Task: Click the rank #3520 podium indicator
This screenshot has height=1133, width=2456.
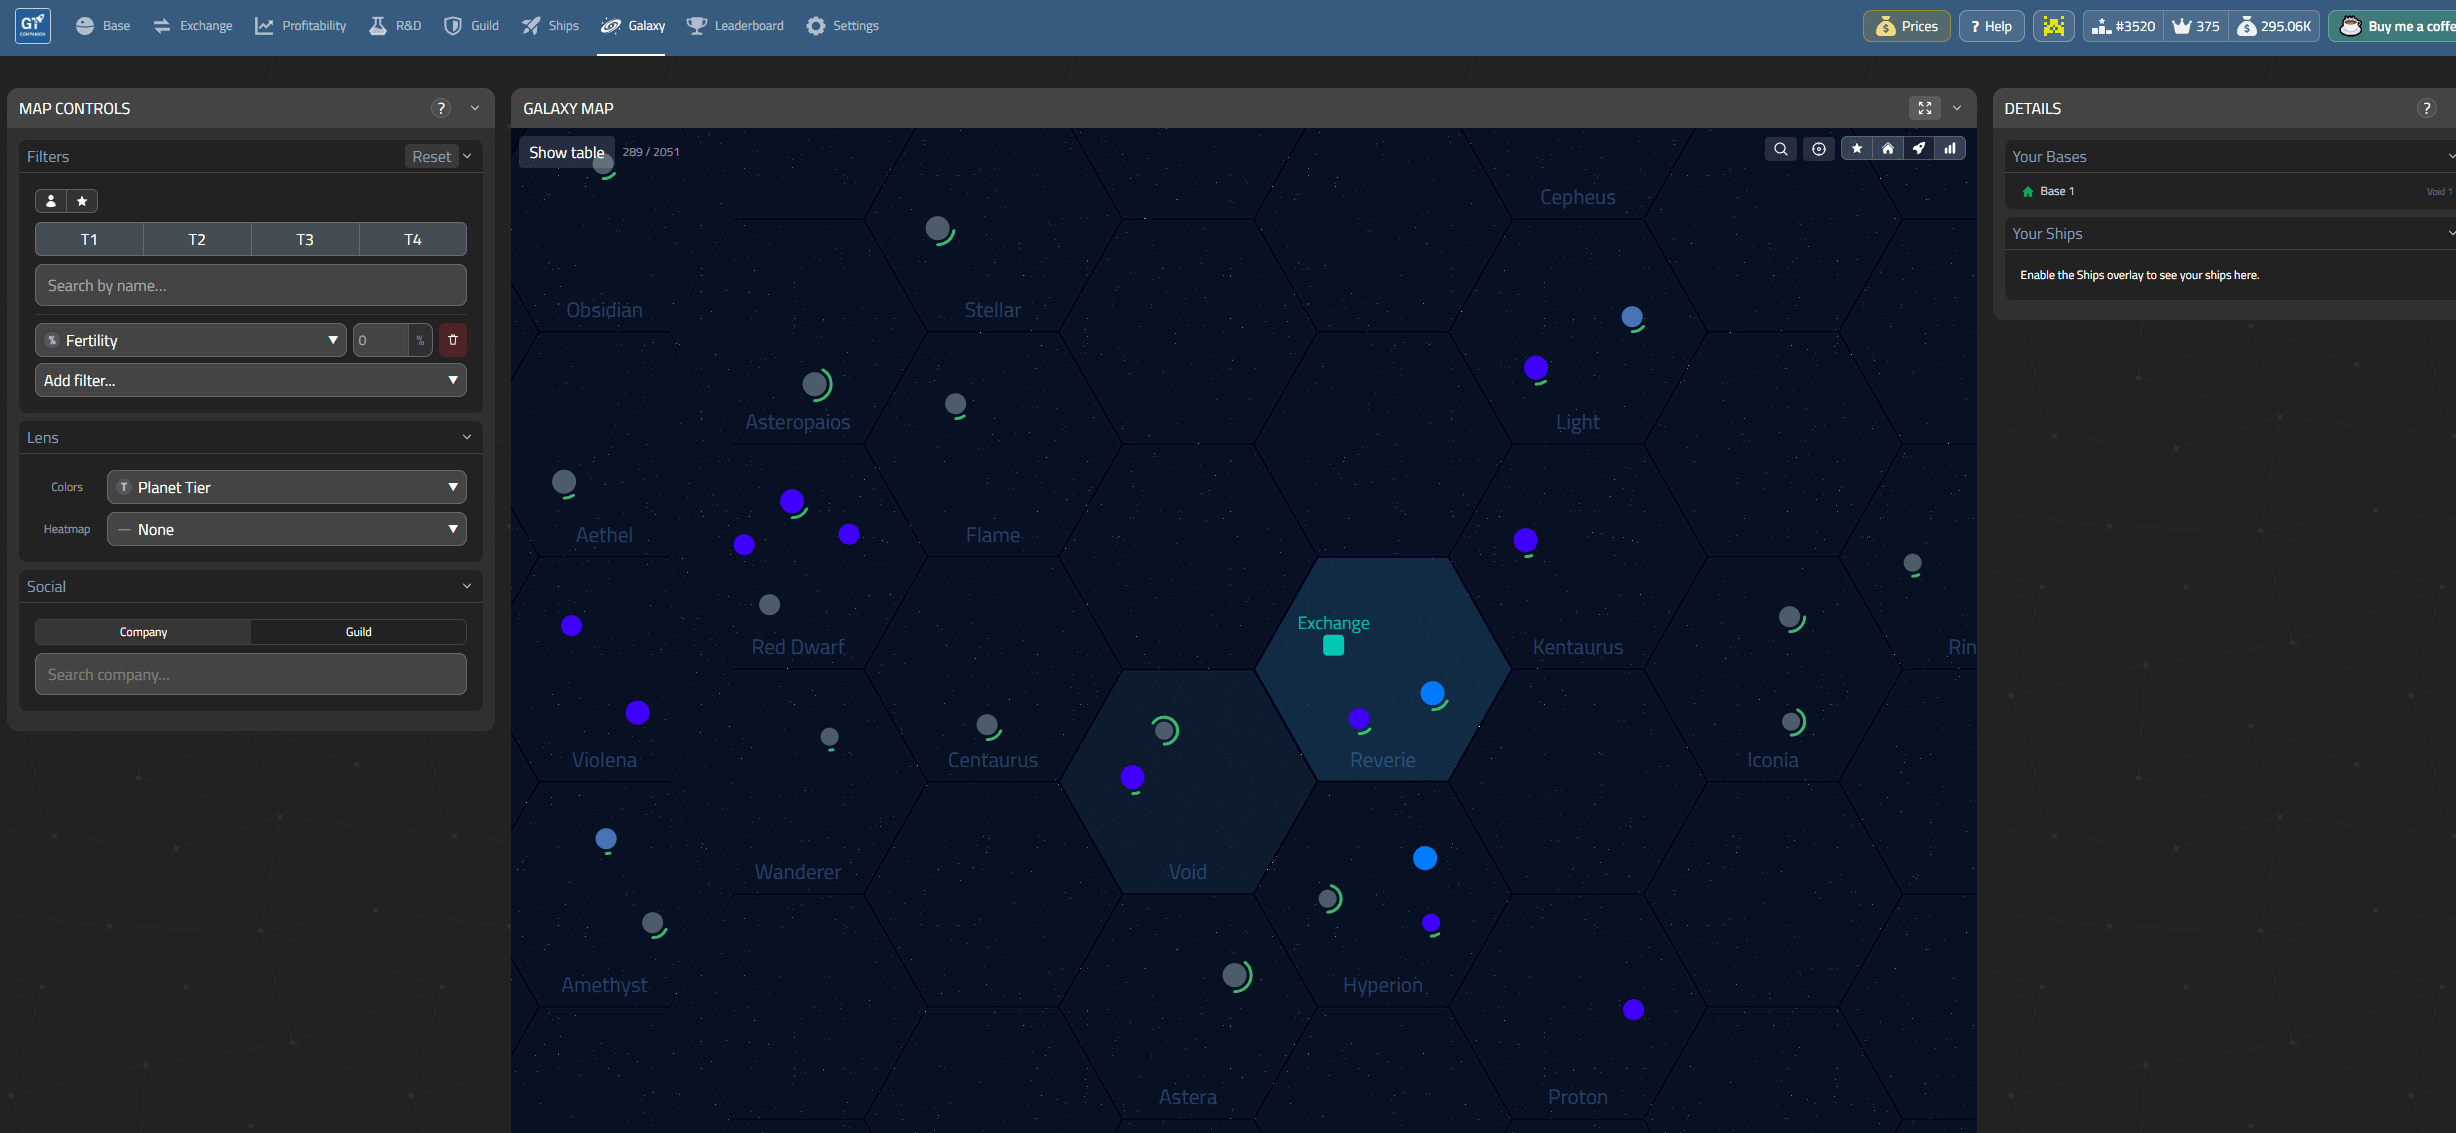Action: coord(2123,26)
